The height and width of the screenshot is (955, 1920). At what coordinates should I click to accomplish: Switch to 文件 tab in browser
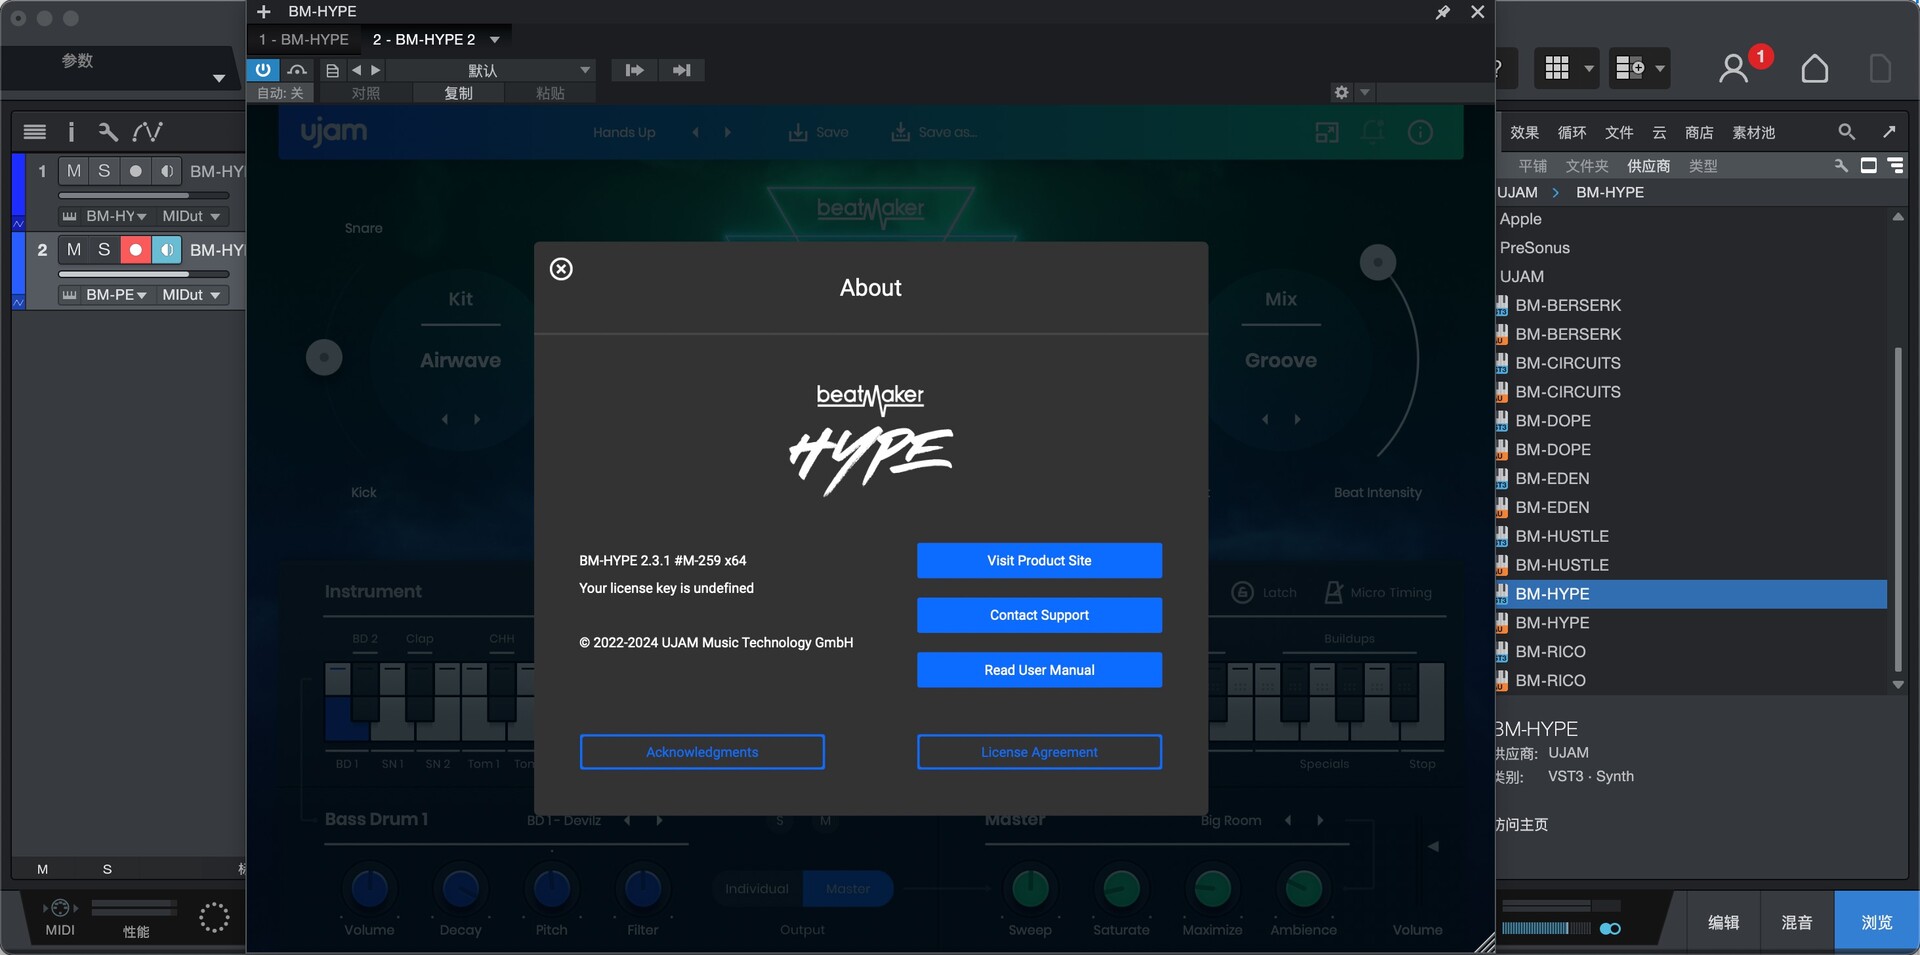coord(1619,132)
